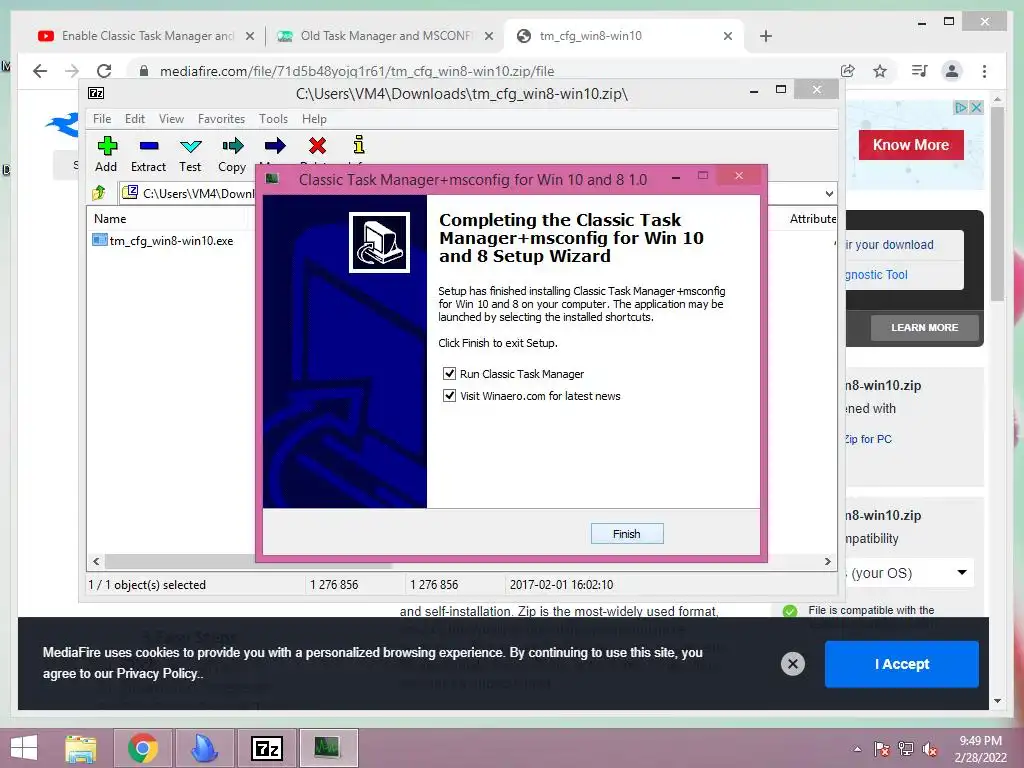Go back in Chrome browser
Image resolution: width=1024 pixels, height=768 pixels.
point(40,71)
